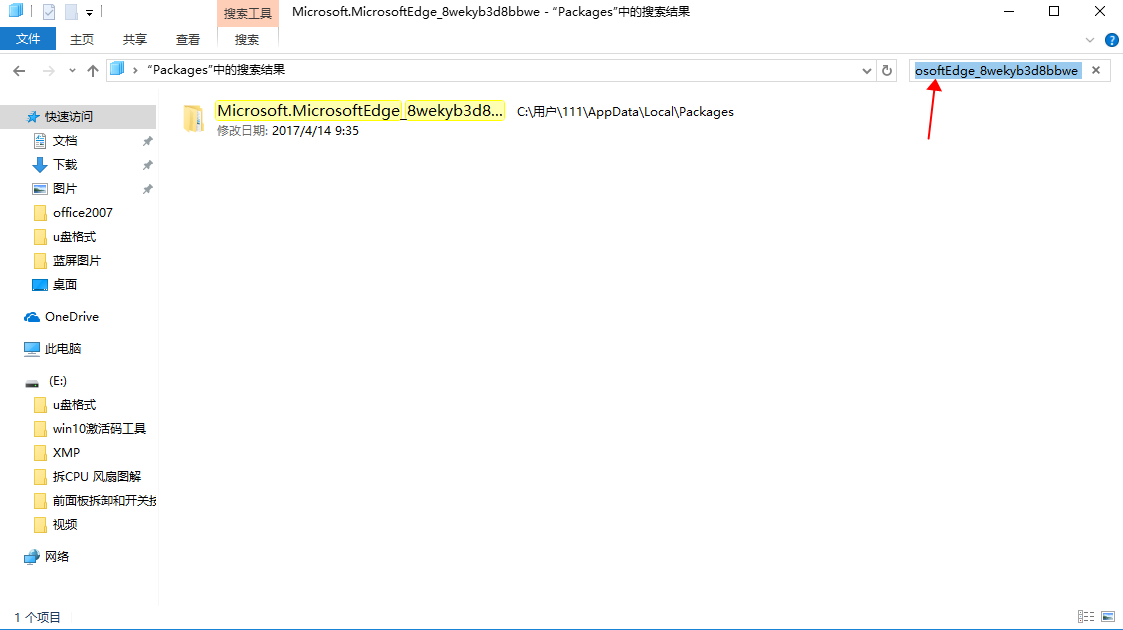Click the result path C:\用户\111\AppData\Local\Packages

tap(625, 112)
